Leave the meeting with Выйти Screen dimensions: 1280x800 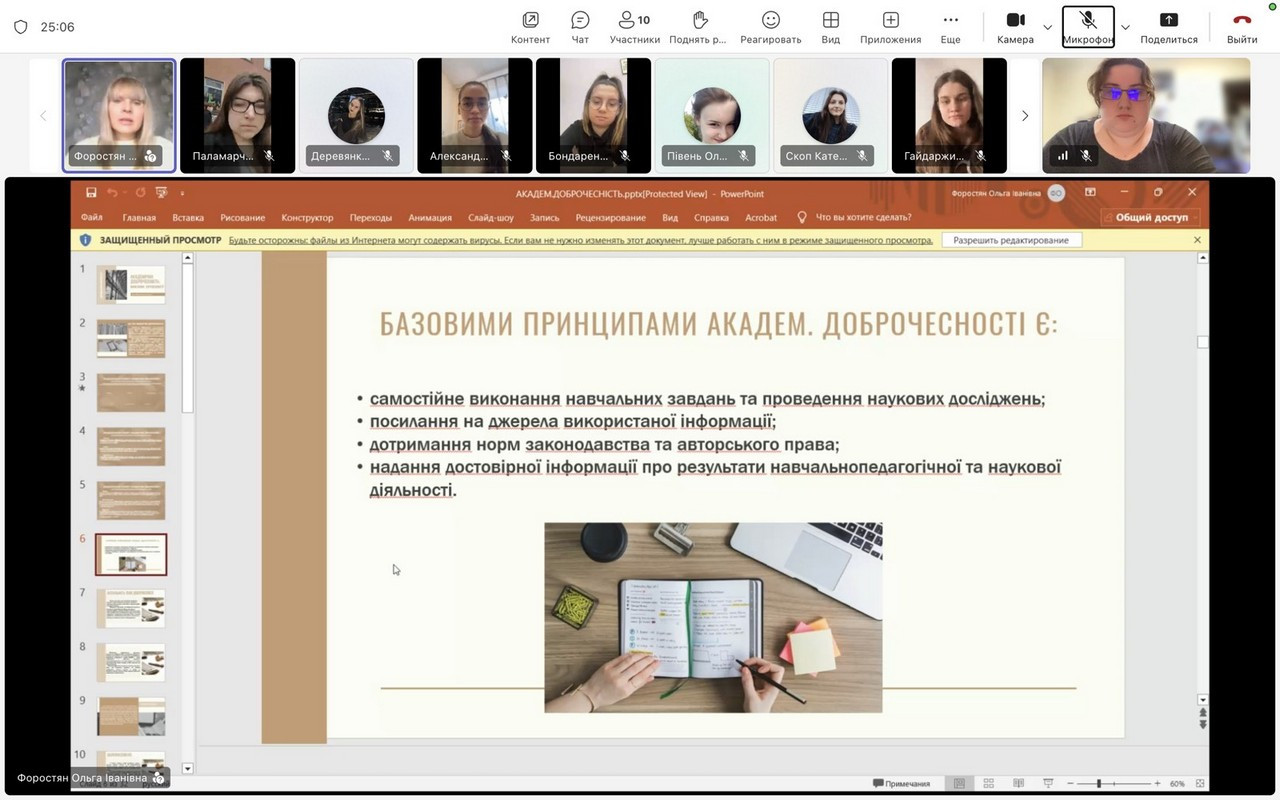point(1242,27)
